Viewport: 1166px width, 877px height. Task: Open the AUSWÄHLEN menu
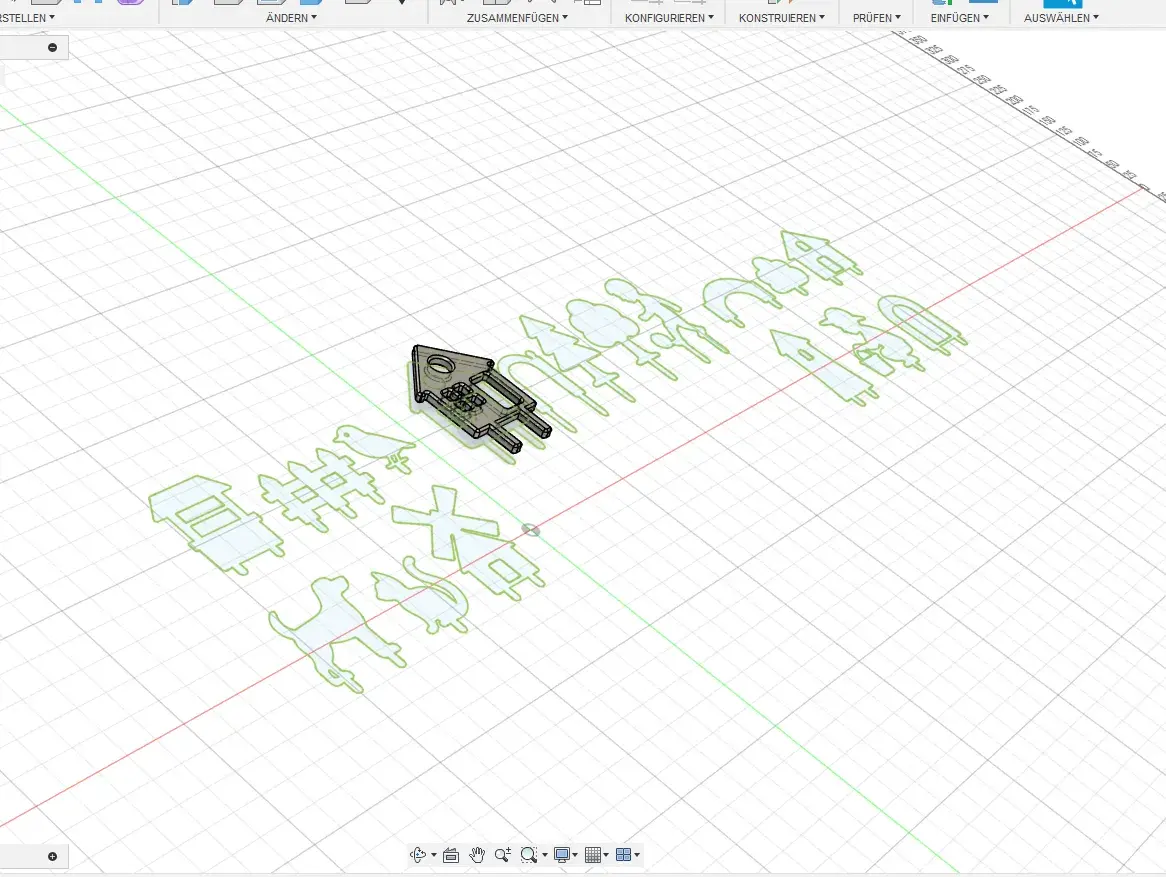1061,18
